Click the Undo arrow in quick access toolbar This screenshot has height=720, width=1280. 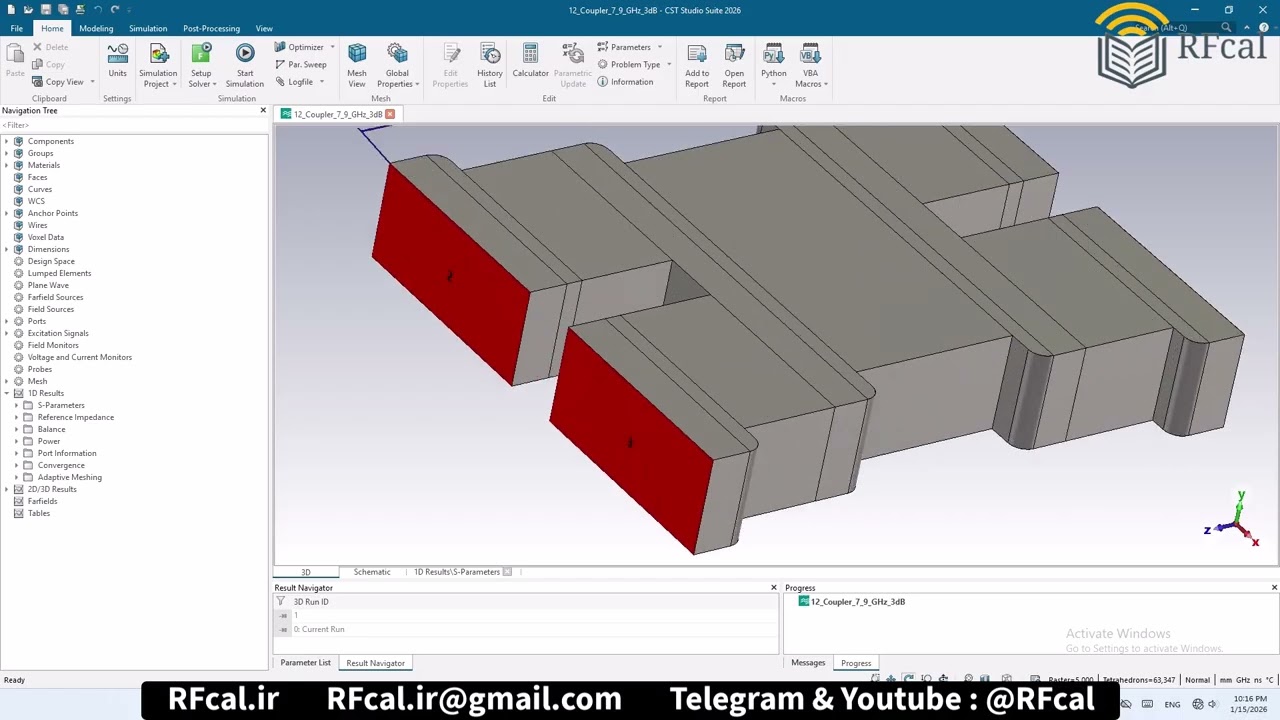97,10
